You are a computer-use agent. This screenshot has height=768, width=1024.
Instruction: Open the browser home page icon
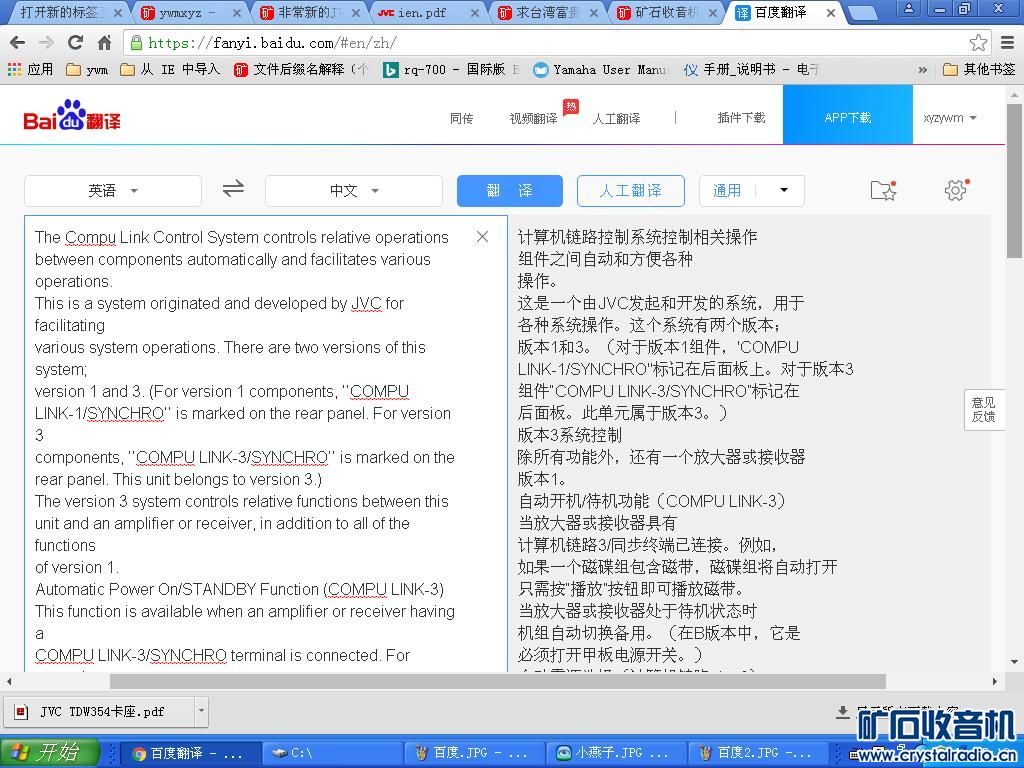(x=104, y=43)
